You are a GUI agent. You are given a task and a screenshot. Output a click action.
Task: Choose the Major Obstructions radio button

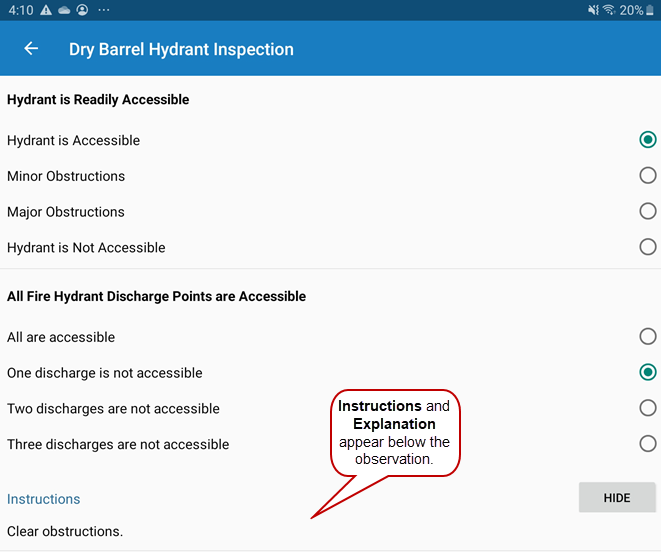click(648, 212)
